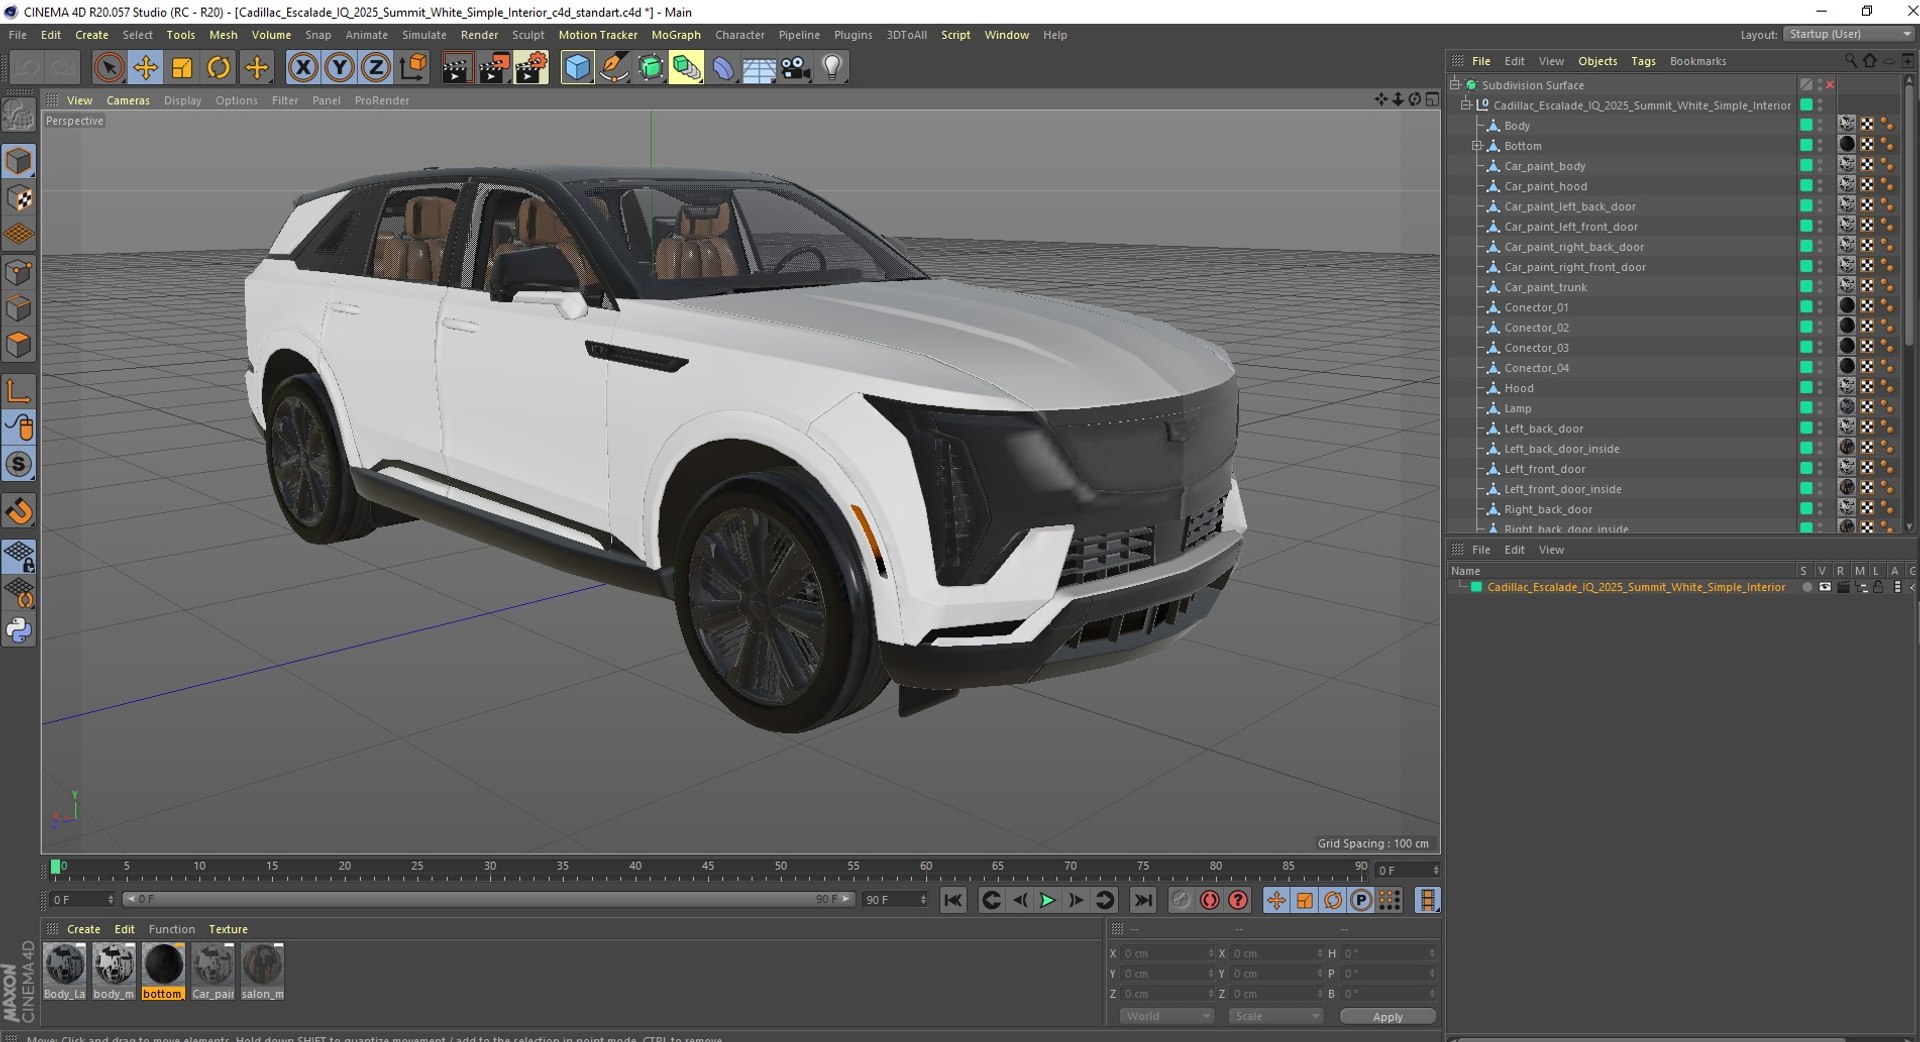The height and width of the screenshot is (1042, 1920).
Task: Toggle Body object layer visibility dot
Action: coord(1821,126)
